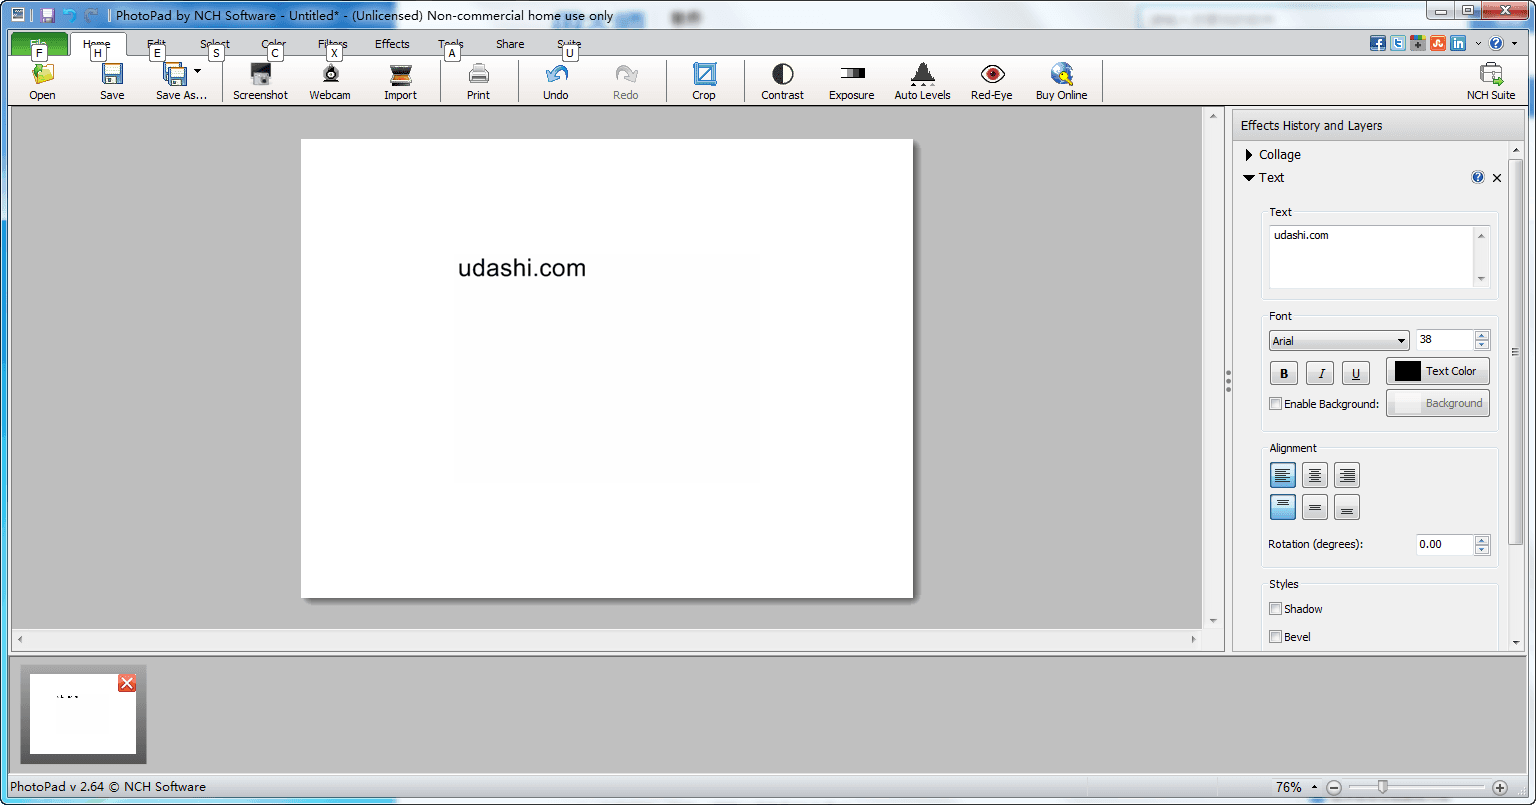Switch to the Edit tab
1536x805 pixels.
[157, 44]
